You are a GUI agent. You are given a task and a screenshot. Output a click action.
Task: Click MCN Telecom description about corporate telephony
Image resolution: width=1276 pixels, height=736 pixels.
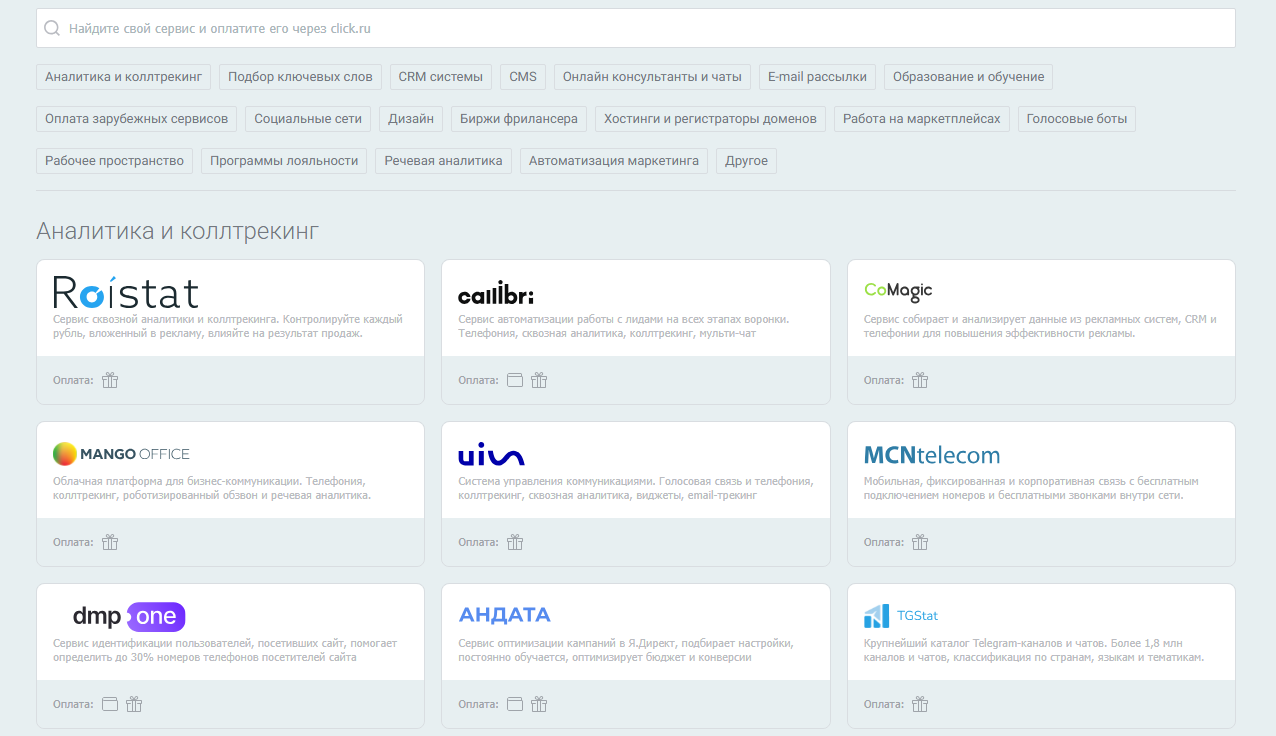coord(1031,488)
